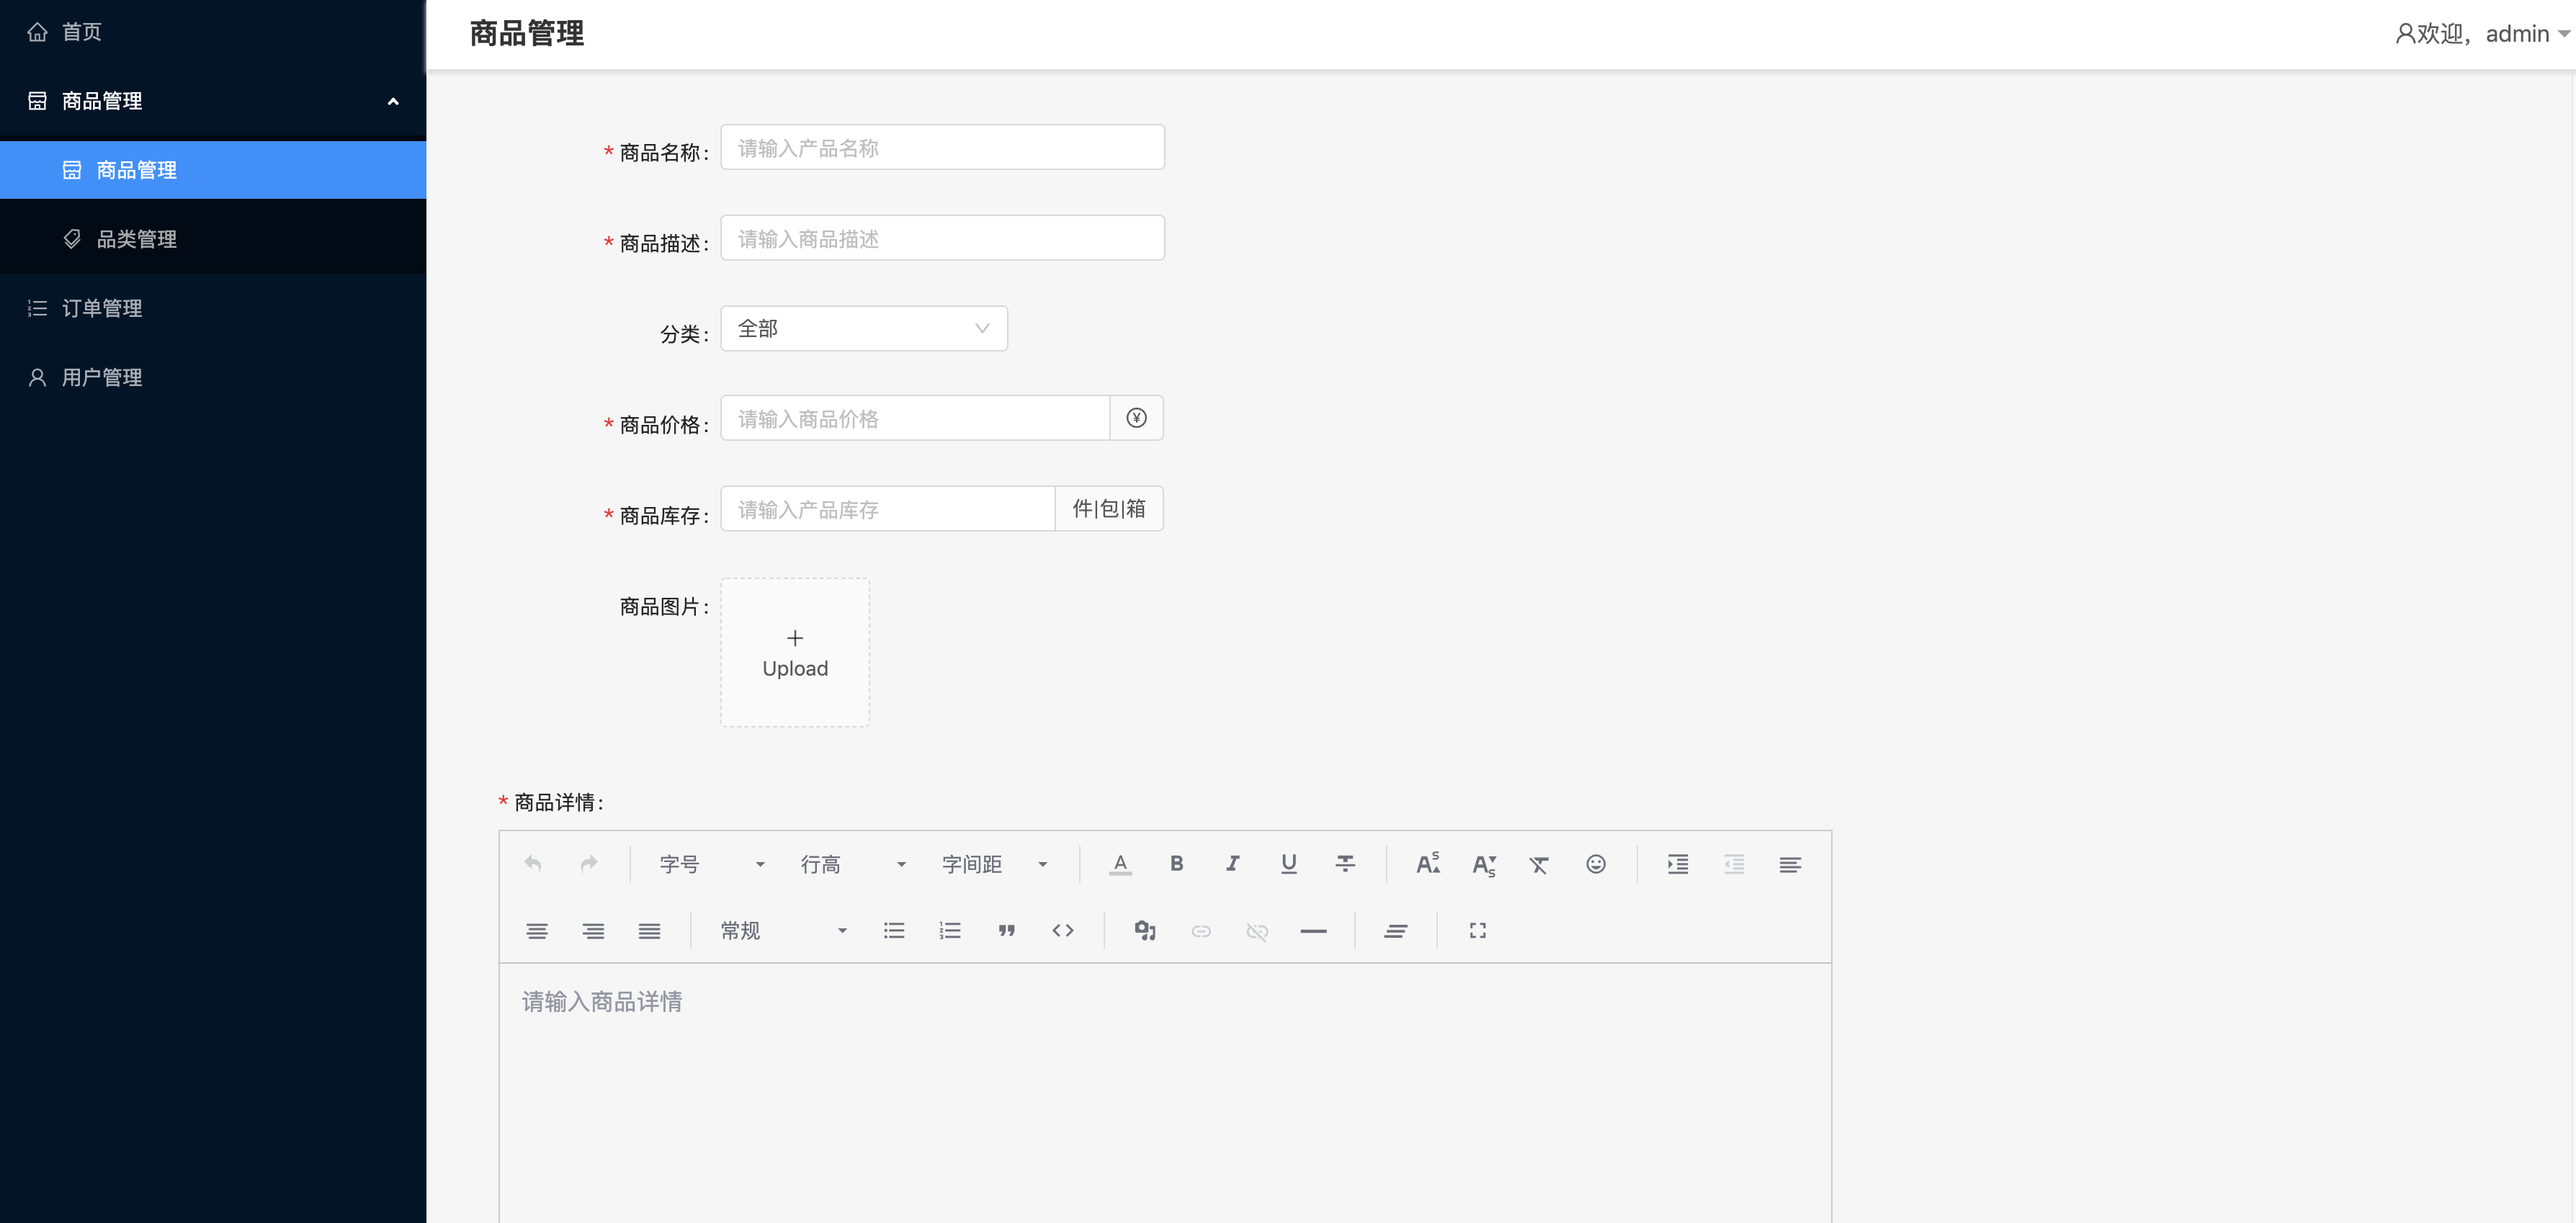
Task: Apply underline formatting in editor
Action: click(x=1288, y=864)
